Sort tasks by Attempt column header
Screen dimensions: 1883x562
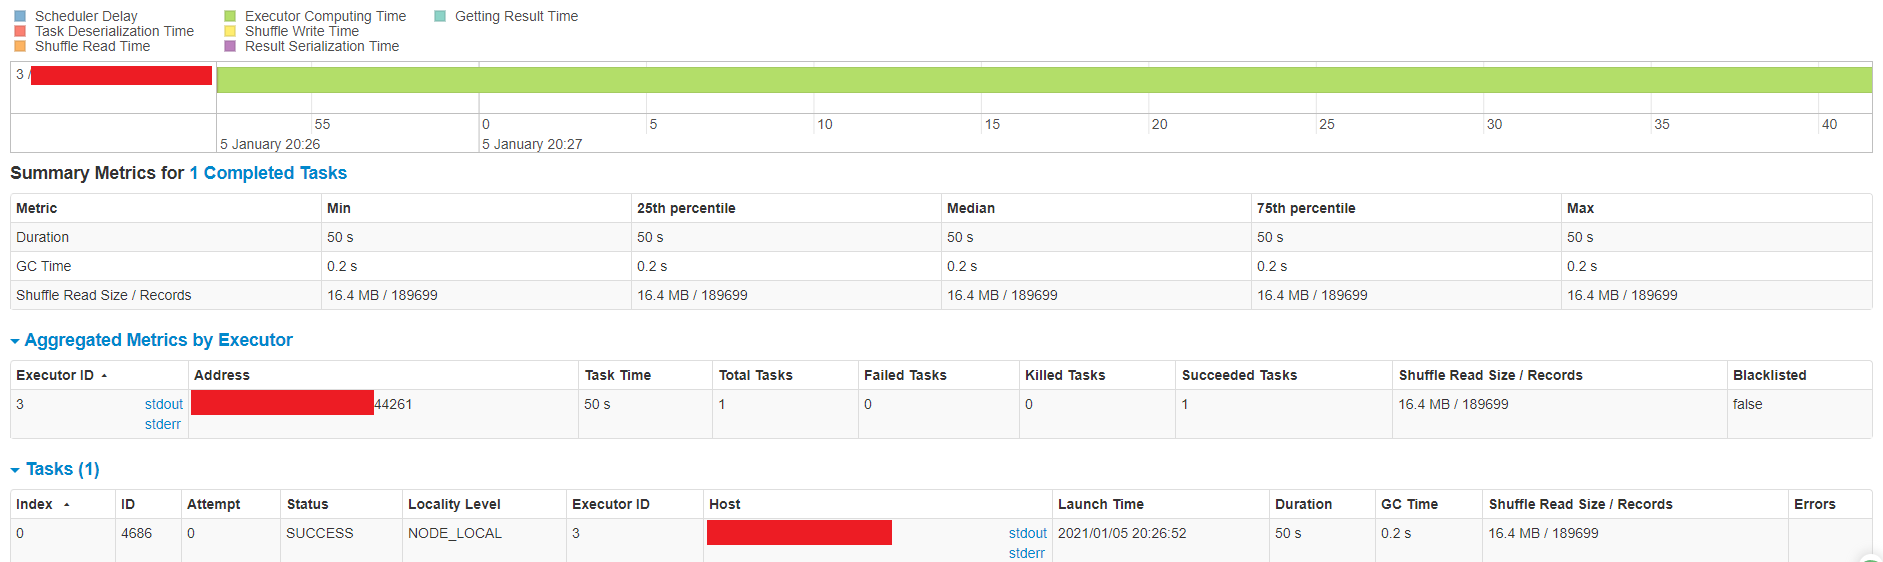pyautogui.click(x=214, y=504)
